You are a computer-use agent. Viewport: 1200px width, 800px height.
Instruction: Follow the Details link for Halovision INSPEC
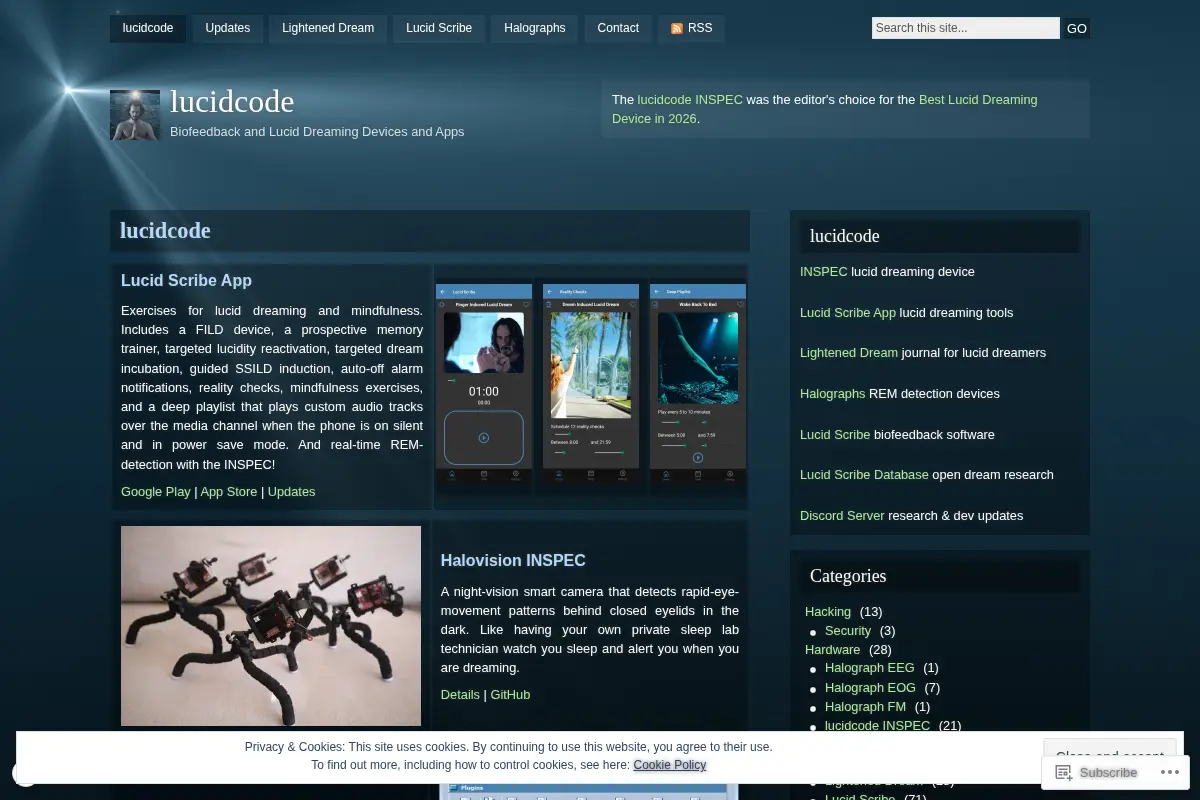pos(460,695)
